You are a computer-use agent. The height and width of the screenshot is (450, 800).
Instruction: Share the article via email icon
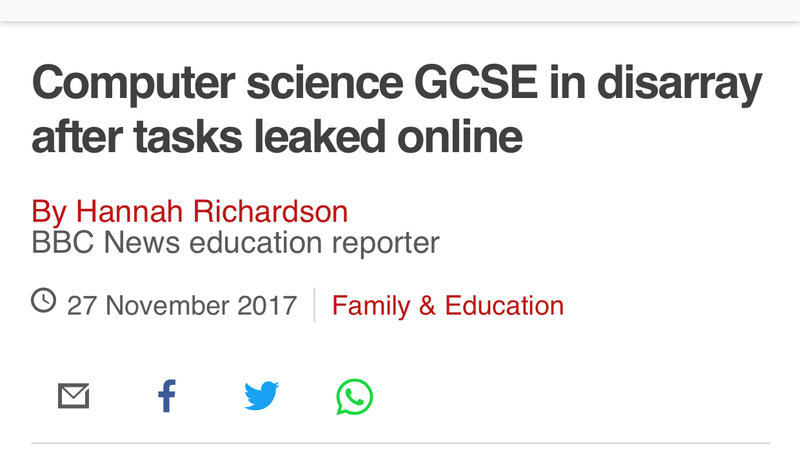click(73, 397)
